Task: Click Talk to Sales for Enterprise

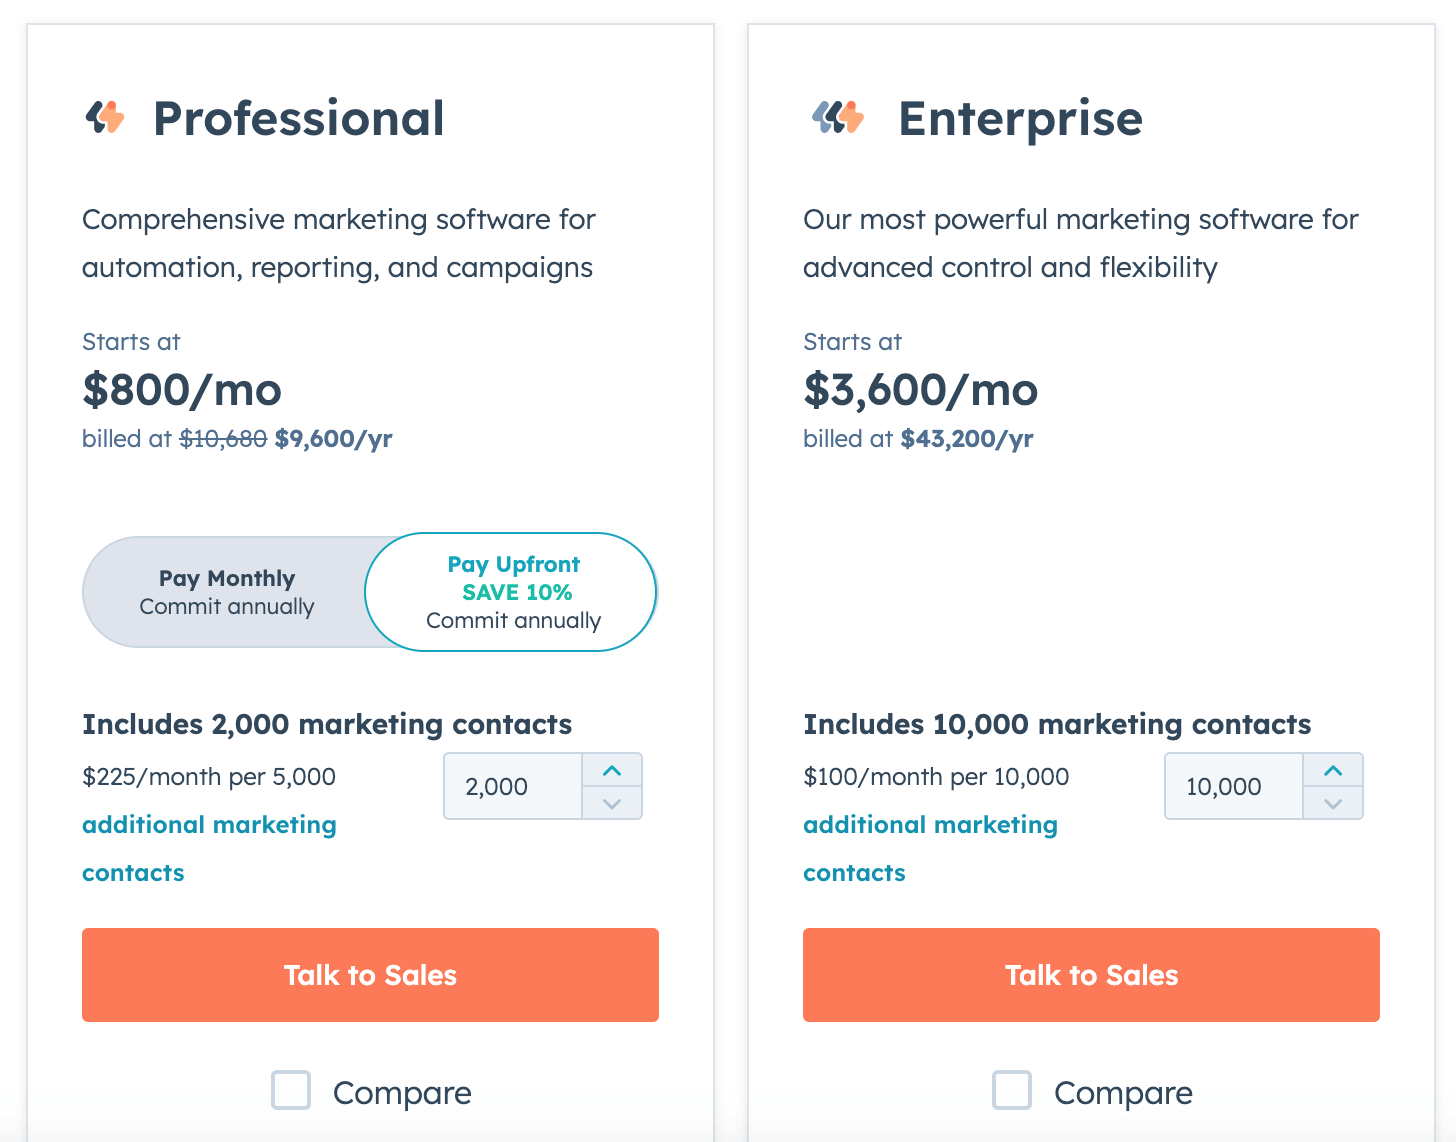Action: click(1091, 975)
